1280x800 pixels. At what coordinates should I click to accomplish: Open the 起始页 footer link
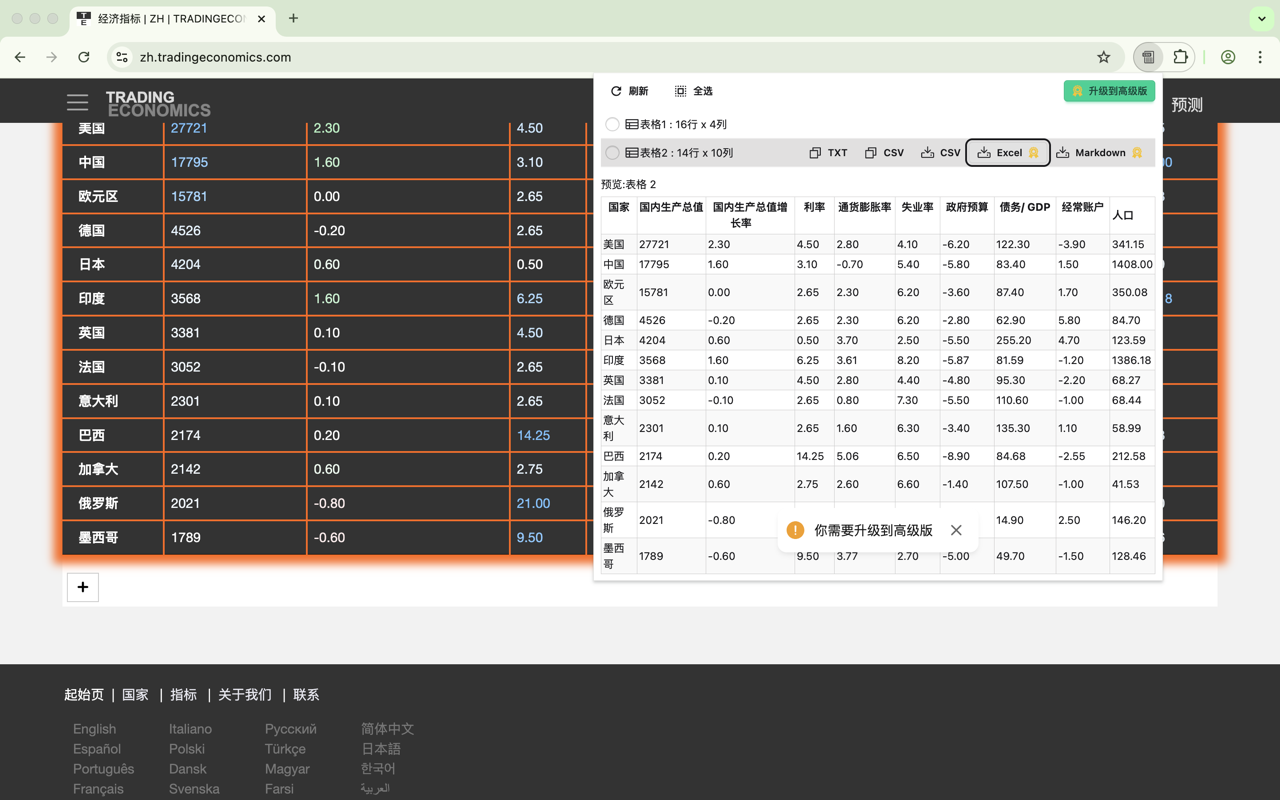[x=84, y=694]
